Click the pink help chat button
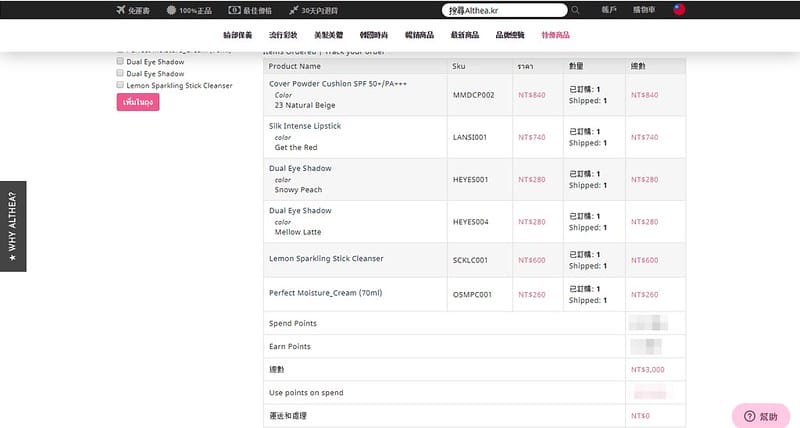The height and width of the screenshot is (428, 800). [761, 416]
